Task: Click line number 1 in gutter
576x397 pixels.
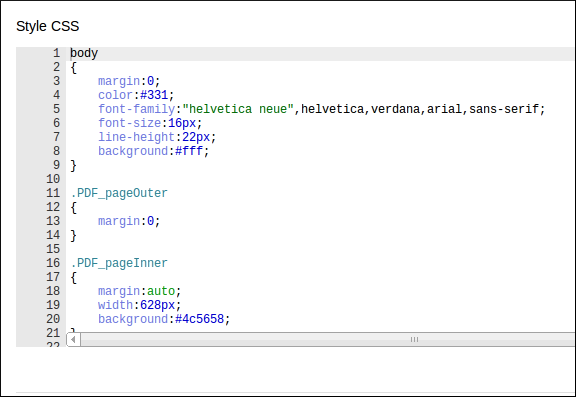Action: 56,53
